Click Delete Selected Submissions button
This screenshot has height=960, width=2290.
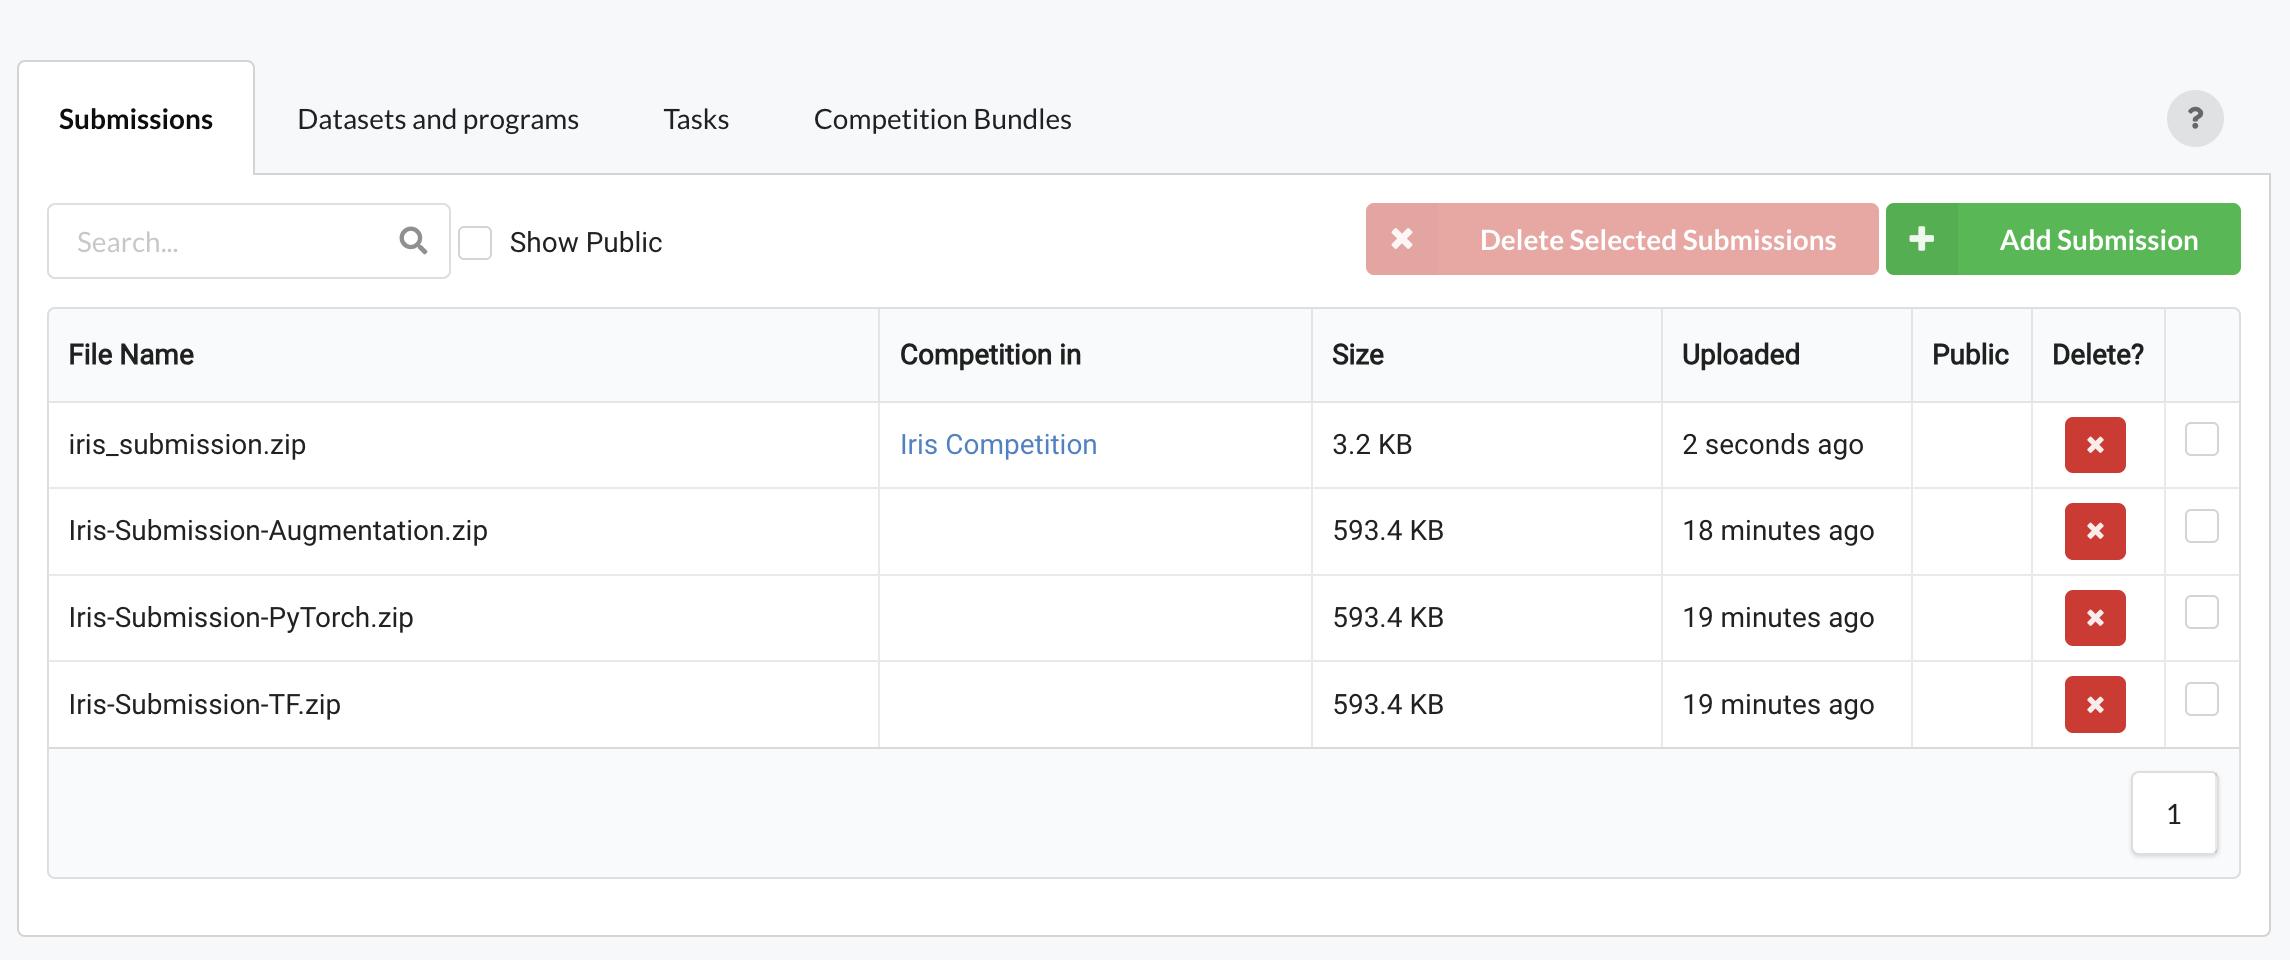point(1621,239)
